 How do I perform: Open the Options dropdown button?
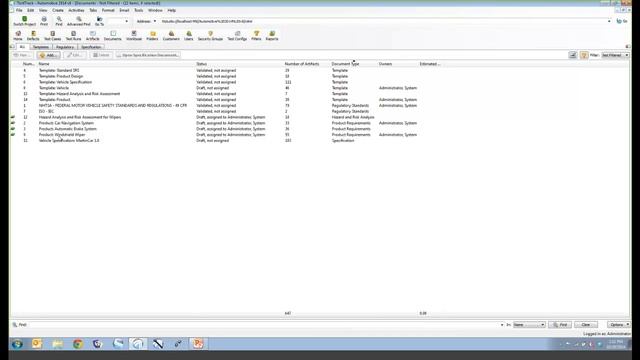click(618, 324)
